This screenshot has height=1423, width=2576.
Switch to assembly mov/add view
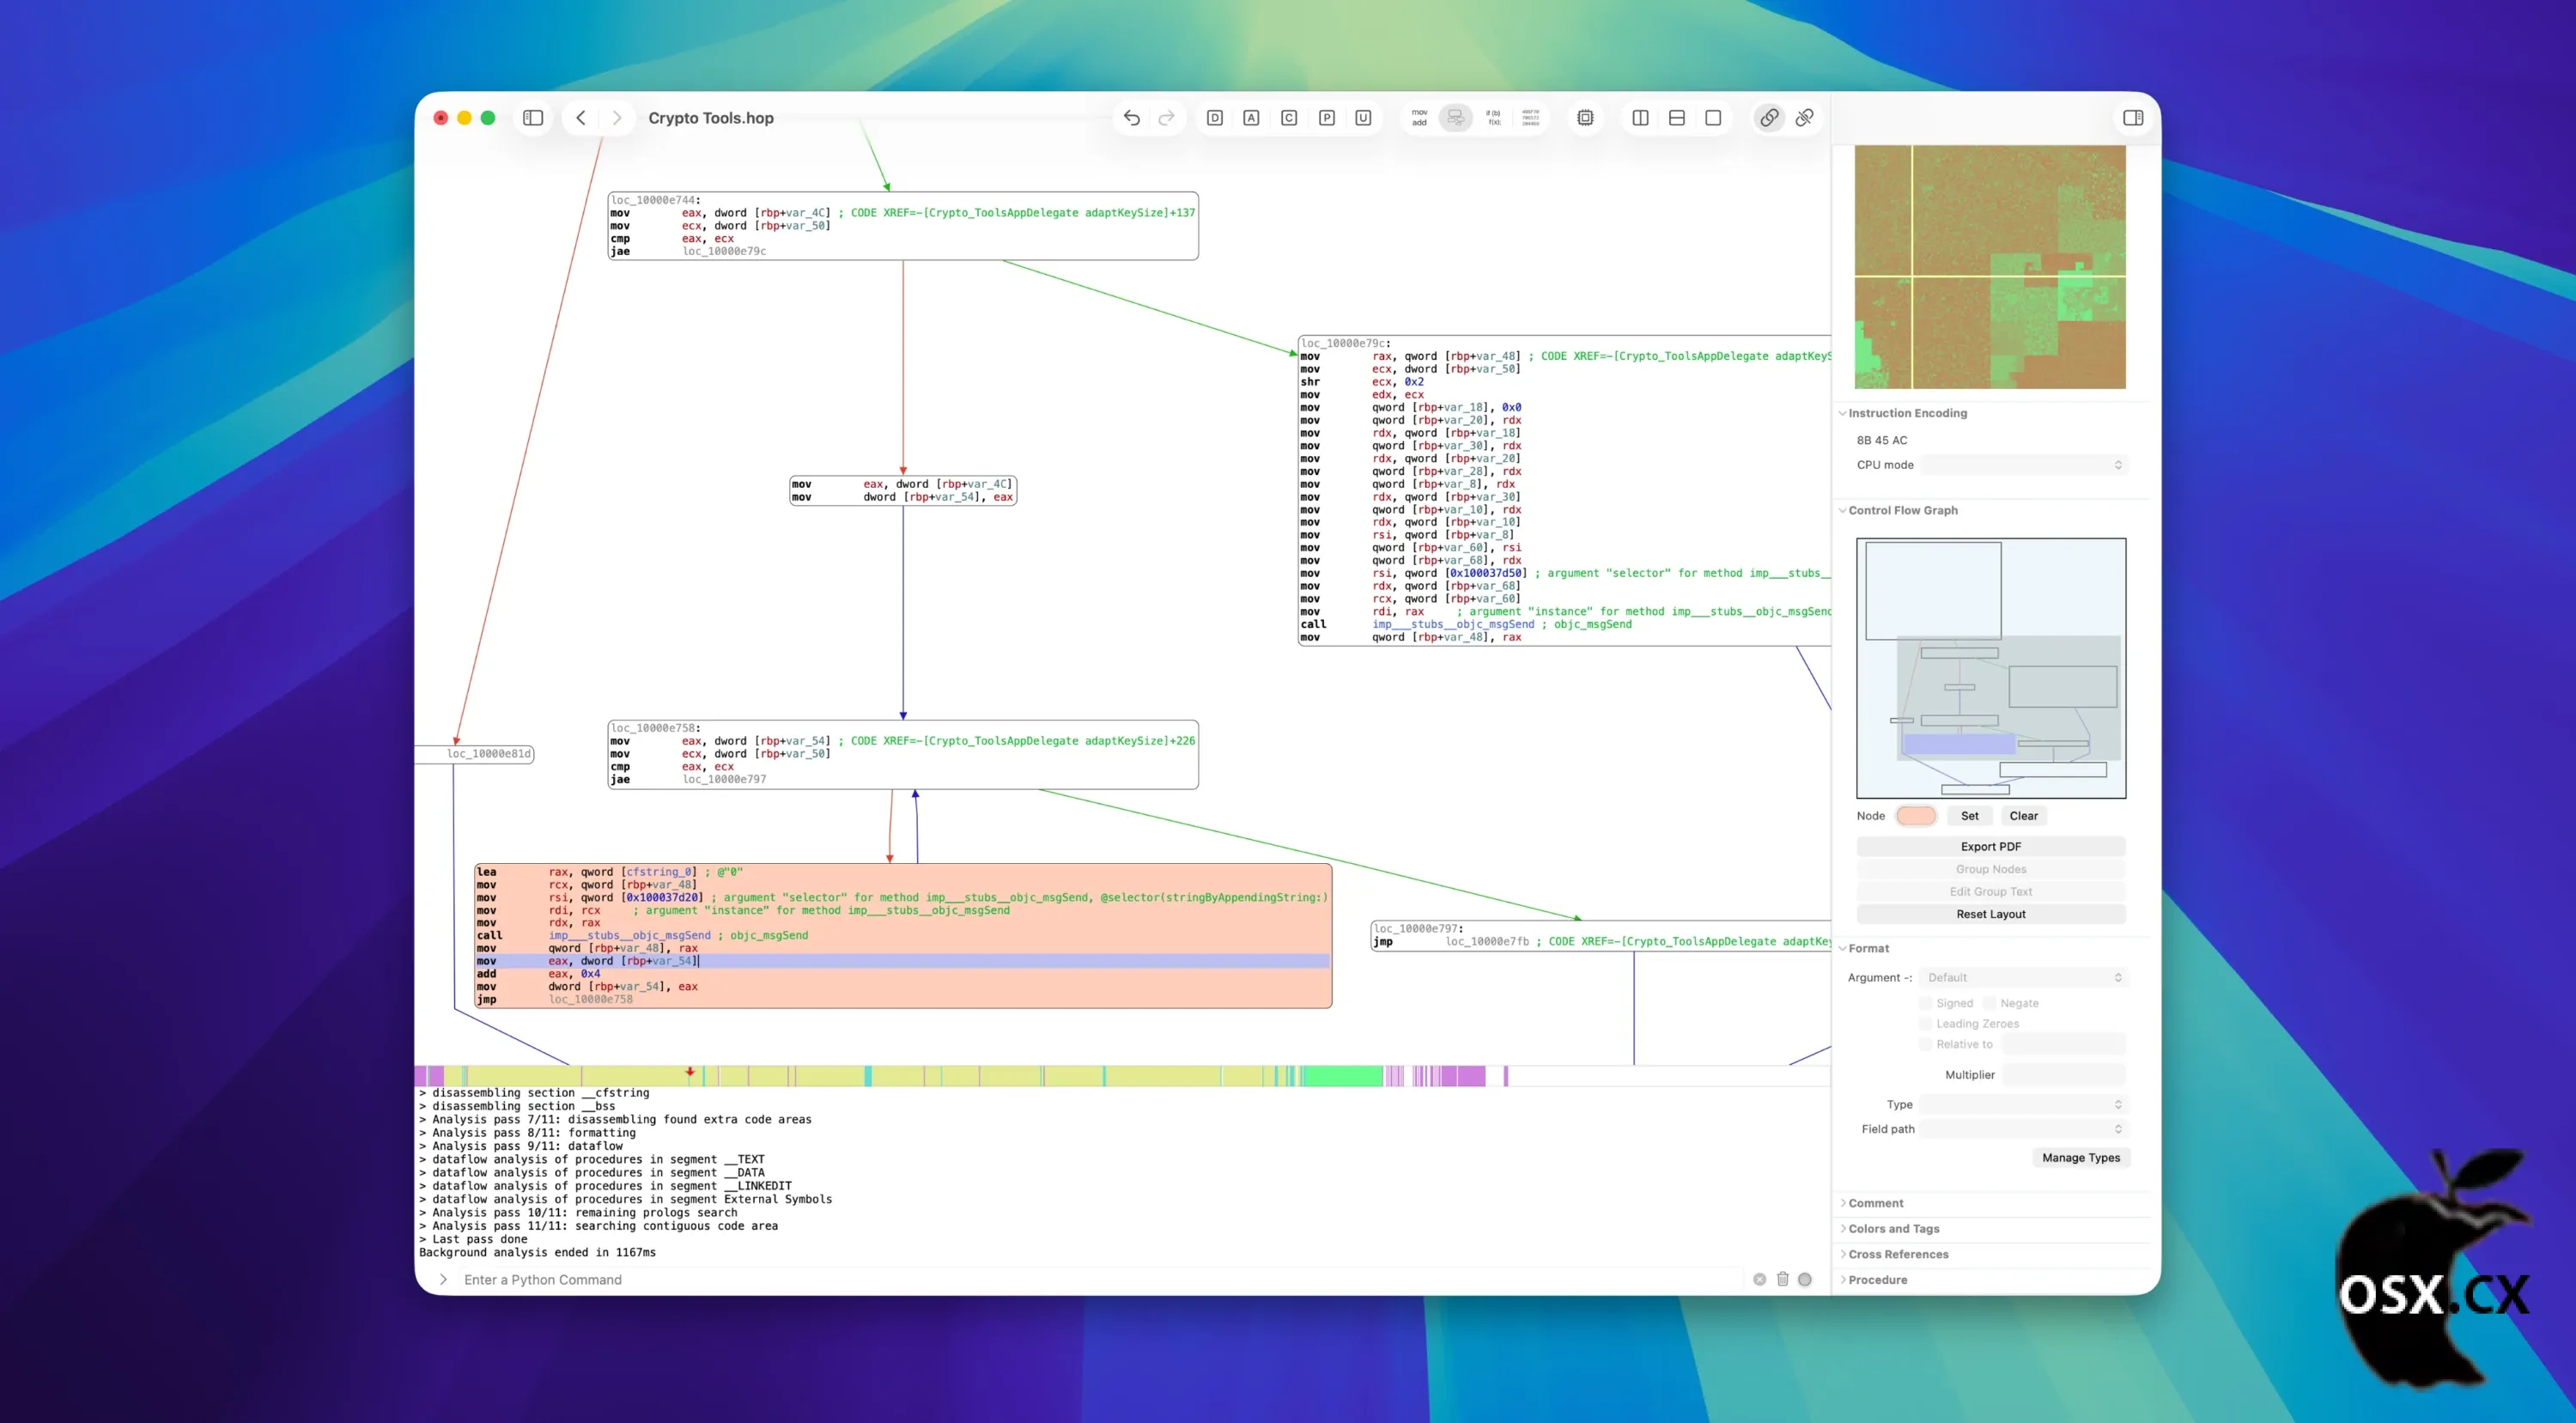1419,118
